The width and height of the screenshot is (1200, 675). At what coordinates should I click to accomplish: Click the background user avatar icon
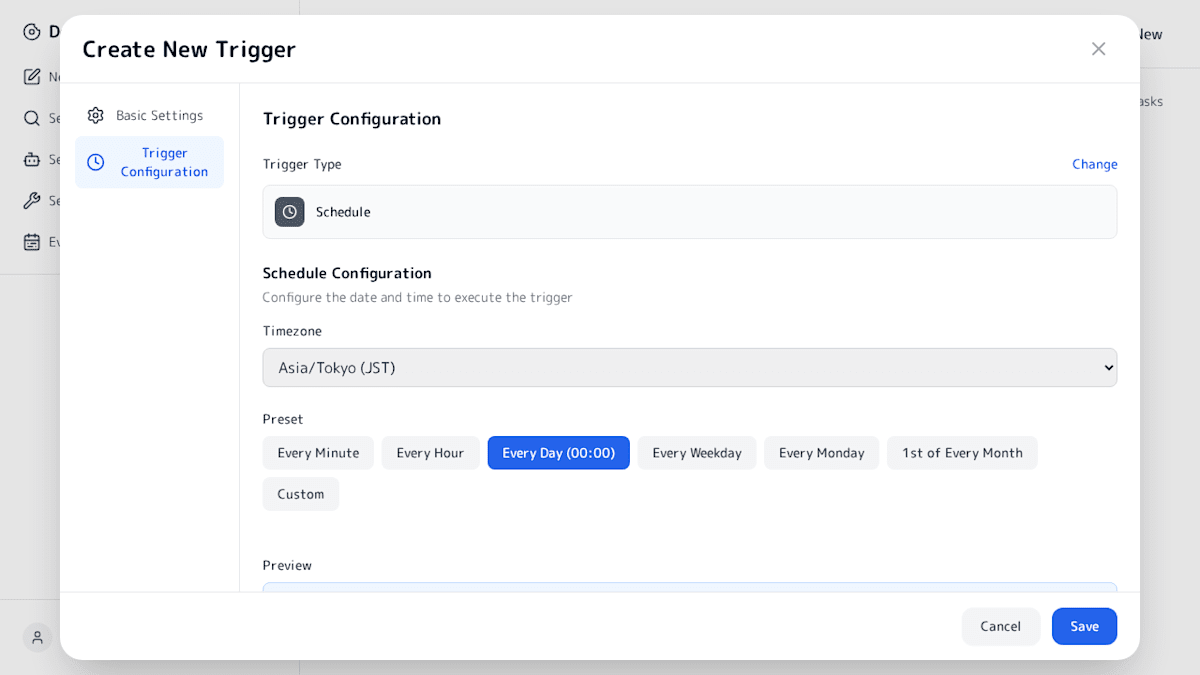point(37,637)
